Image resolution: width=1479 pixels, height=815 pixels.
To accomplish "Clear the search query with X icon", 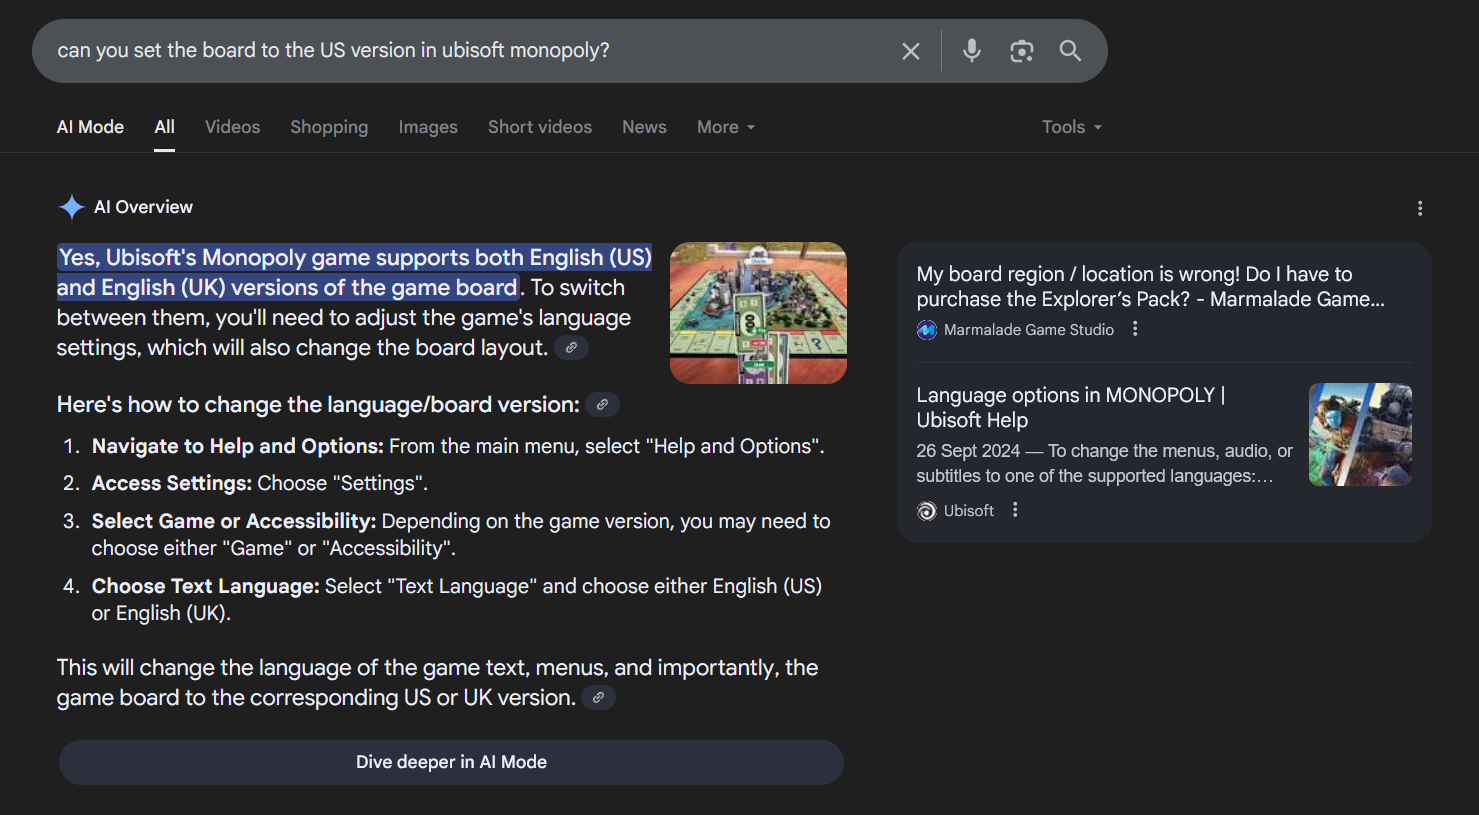I will click(x=910, y=51).
